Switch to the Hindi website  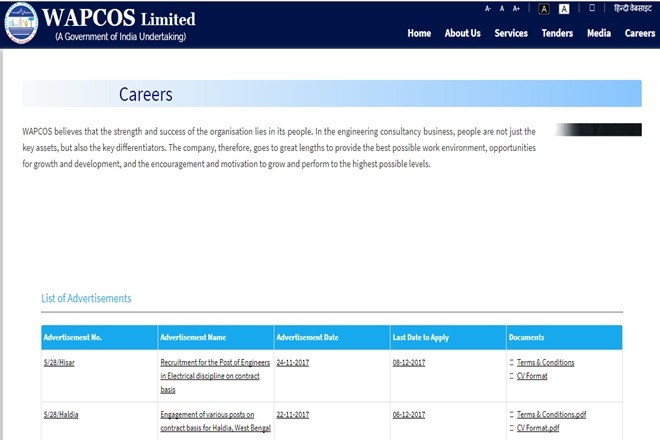pyautogui.click(x=634, y=8)
